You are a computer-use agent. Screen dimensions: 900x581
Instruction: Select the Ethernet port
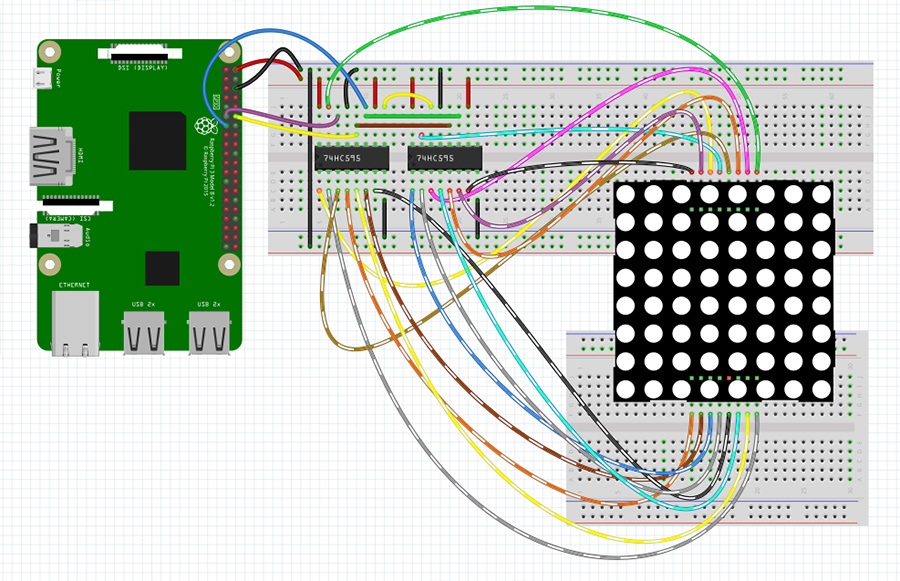[x=75, y=323]
